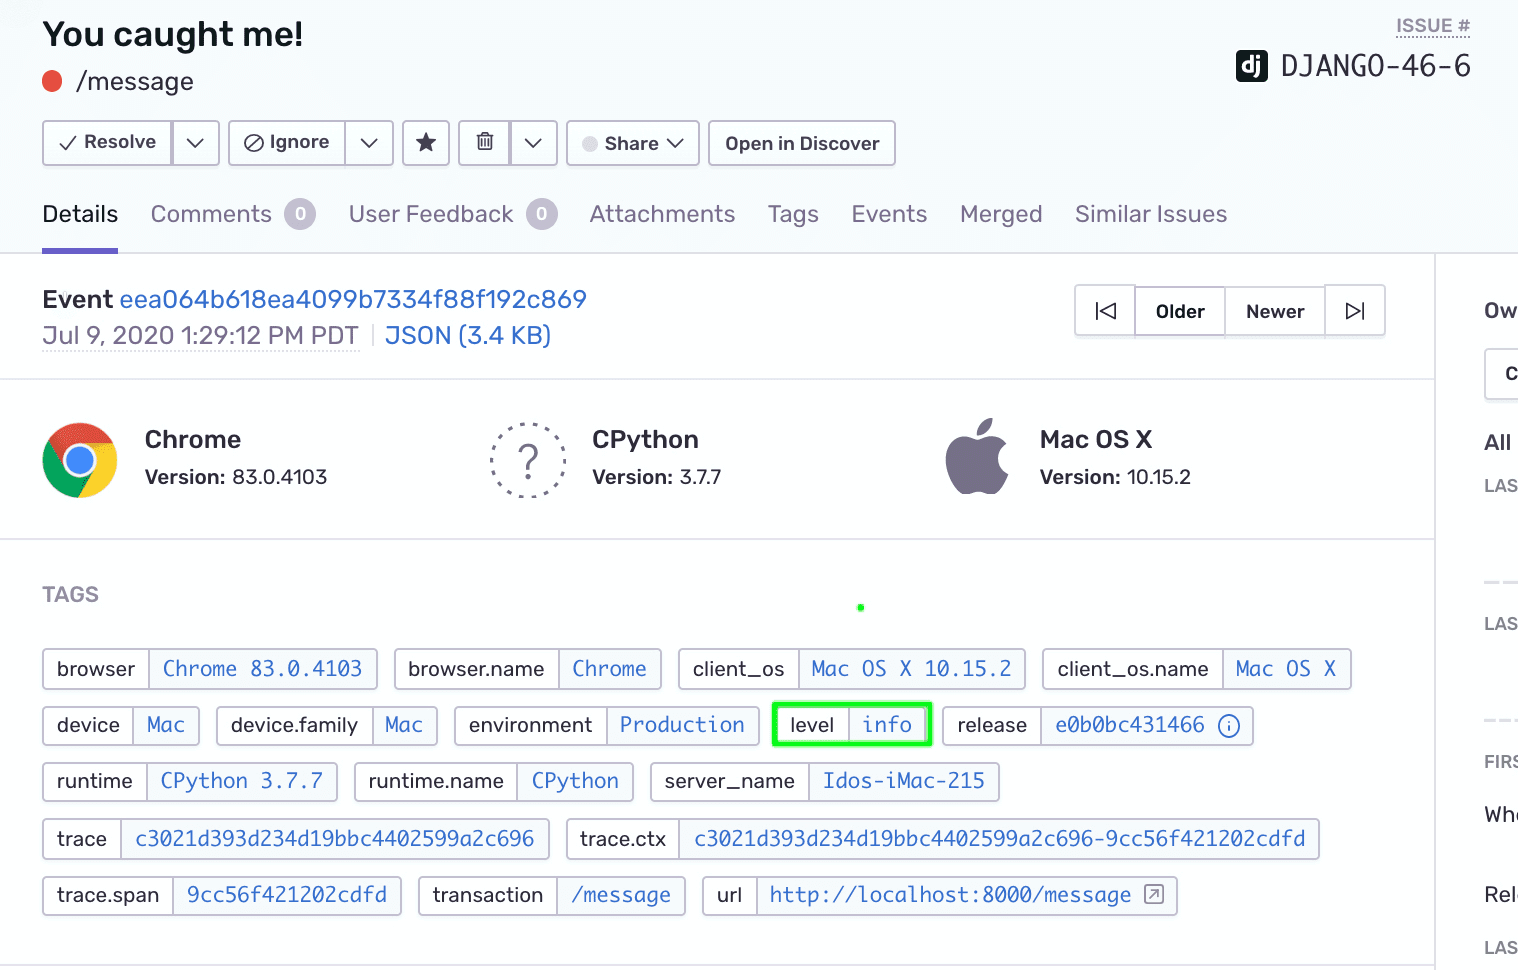Click the event ID link eea064b618ea4099b7334f88f192c869

click(x=354, y=298)
